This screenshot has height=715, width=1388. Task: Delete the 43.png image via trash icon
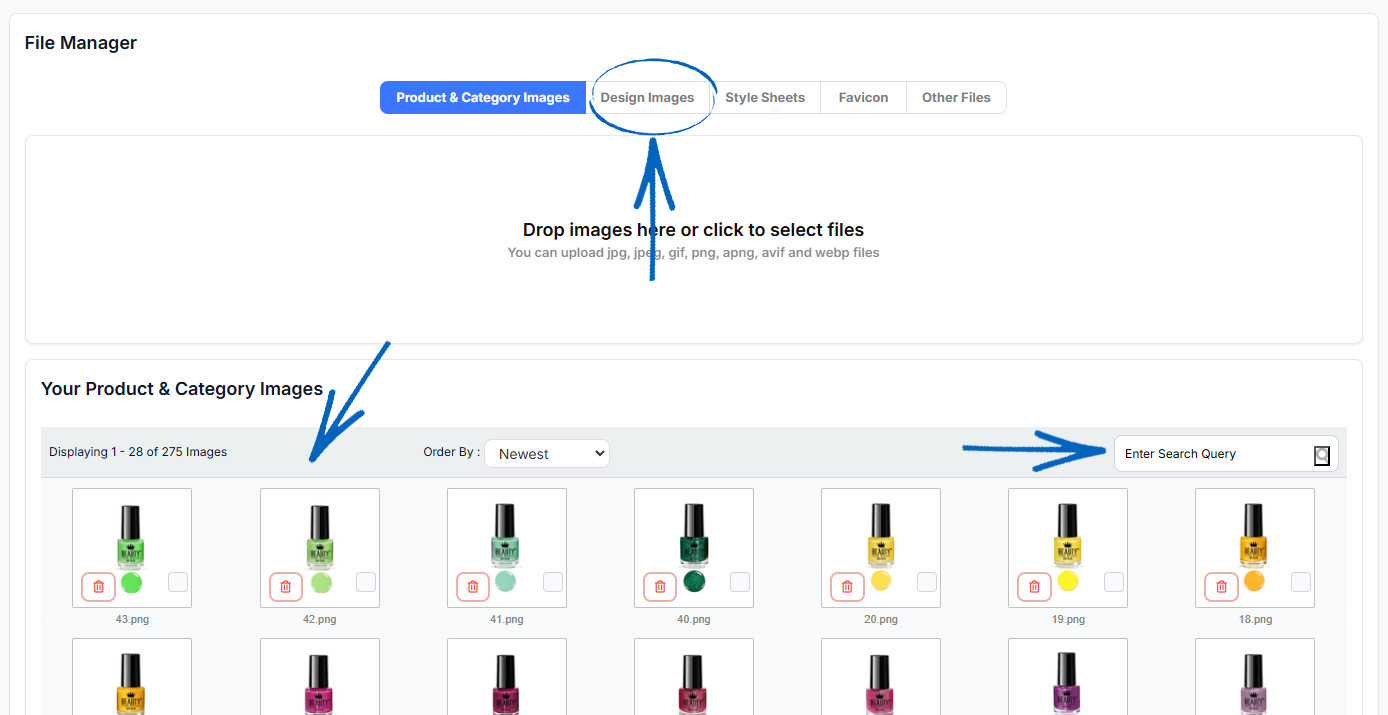98,587
